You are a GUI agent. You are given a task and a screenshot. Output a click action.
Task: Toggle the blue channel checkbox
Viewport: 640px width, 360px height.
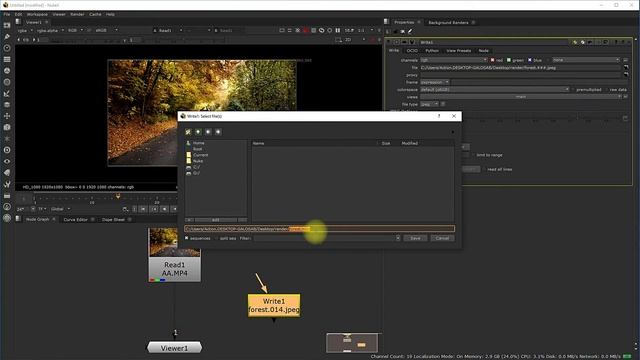coord(529,60)
